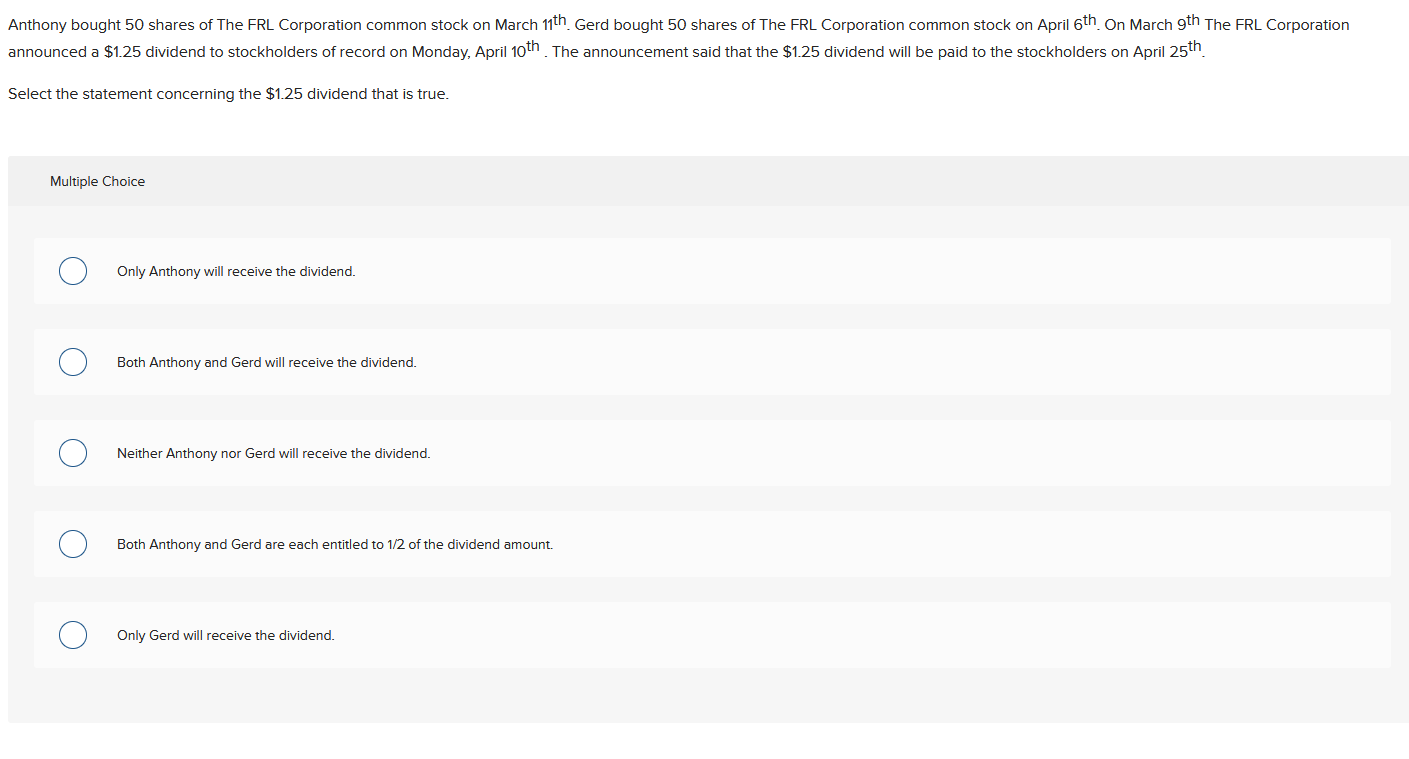
Task: Click the 'Select the statement' instruction line
Action: point(226,93)
